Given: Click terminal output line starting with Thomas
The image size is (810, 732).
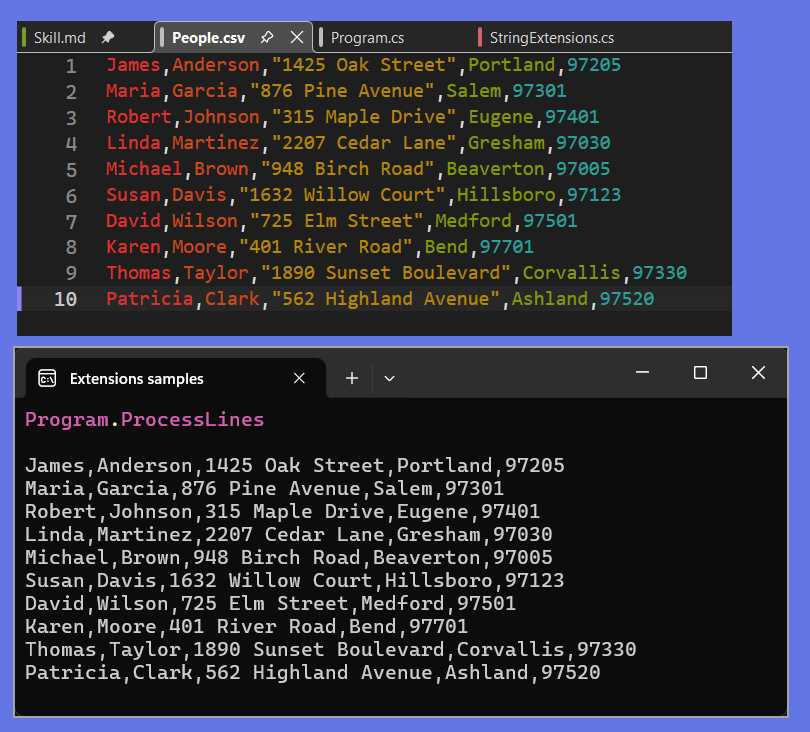Looking at the screenshot, I should point(331,649).
